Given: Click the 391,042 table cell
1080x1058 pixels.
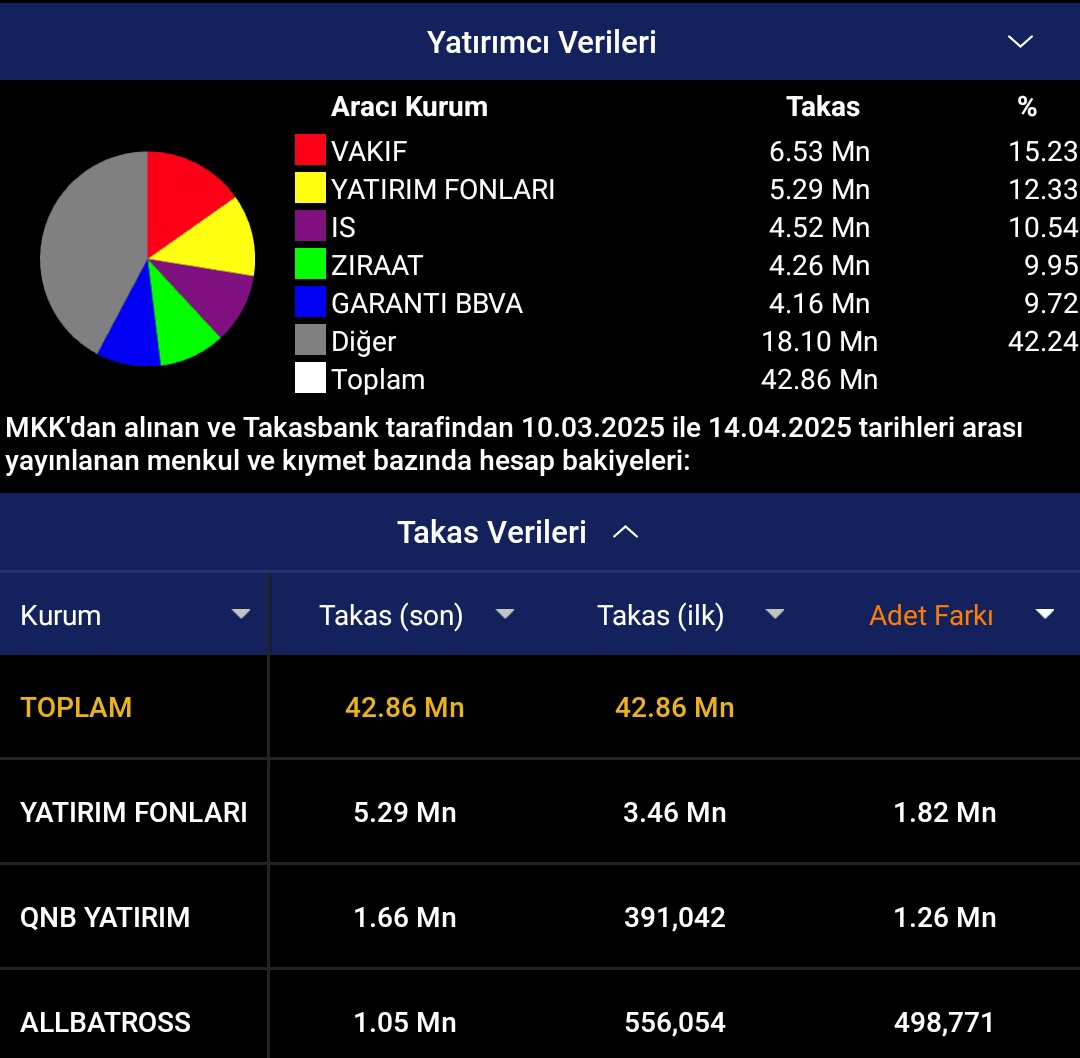Looking at the screenshot, I should tap(675, 917).
